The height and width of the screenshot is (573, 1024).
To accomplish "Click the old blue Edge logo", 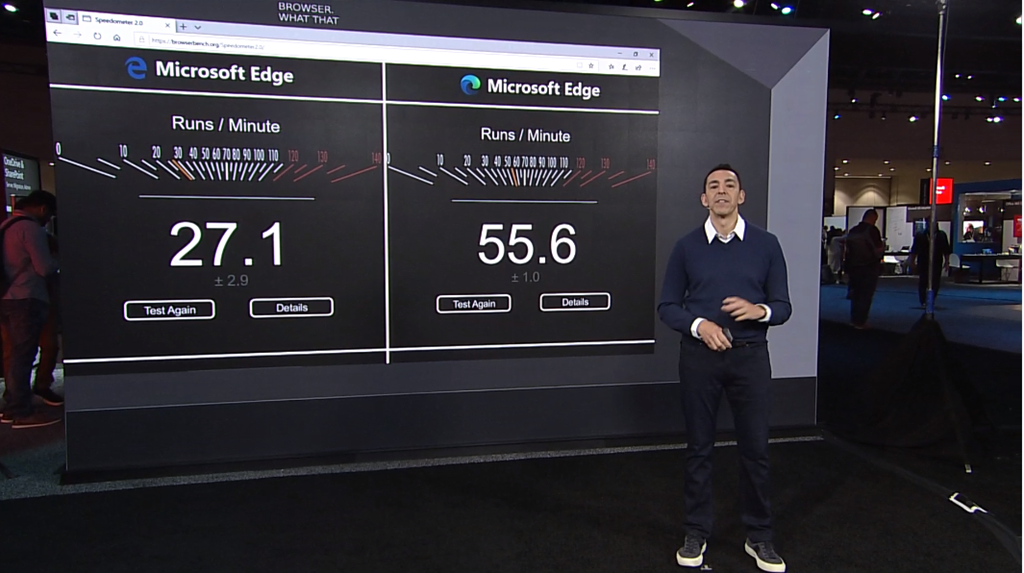I will click(x=136, y=68).
